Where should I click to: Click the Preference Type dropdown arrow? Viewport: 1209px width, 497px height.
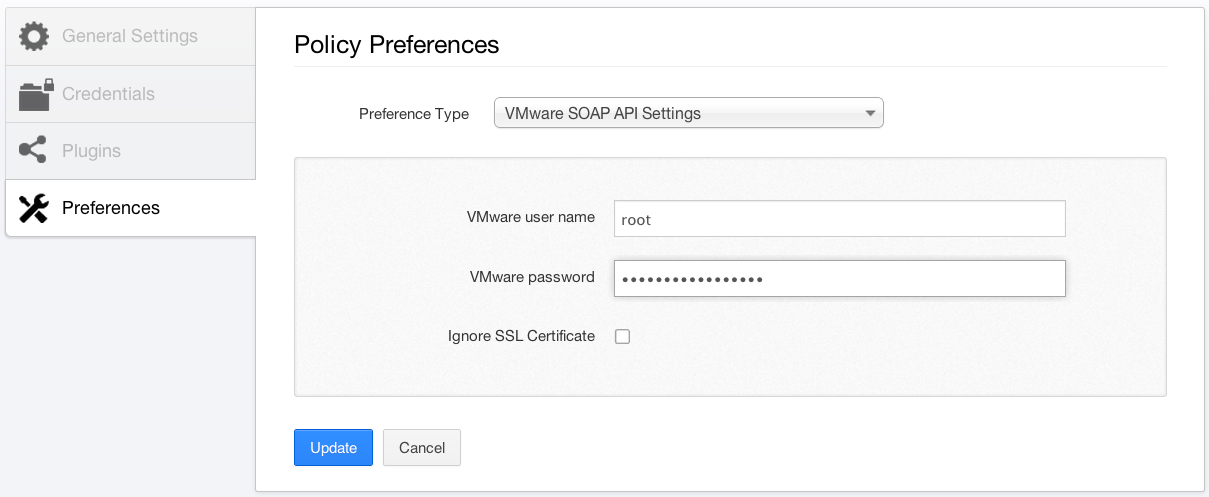click(869, 113)
